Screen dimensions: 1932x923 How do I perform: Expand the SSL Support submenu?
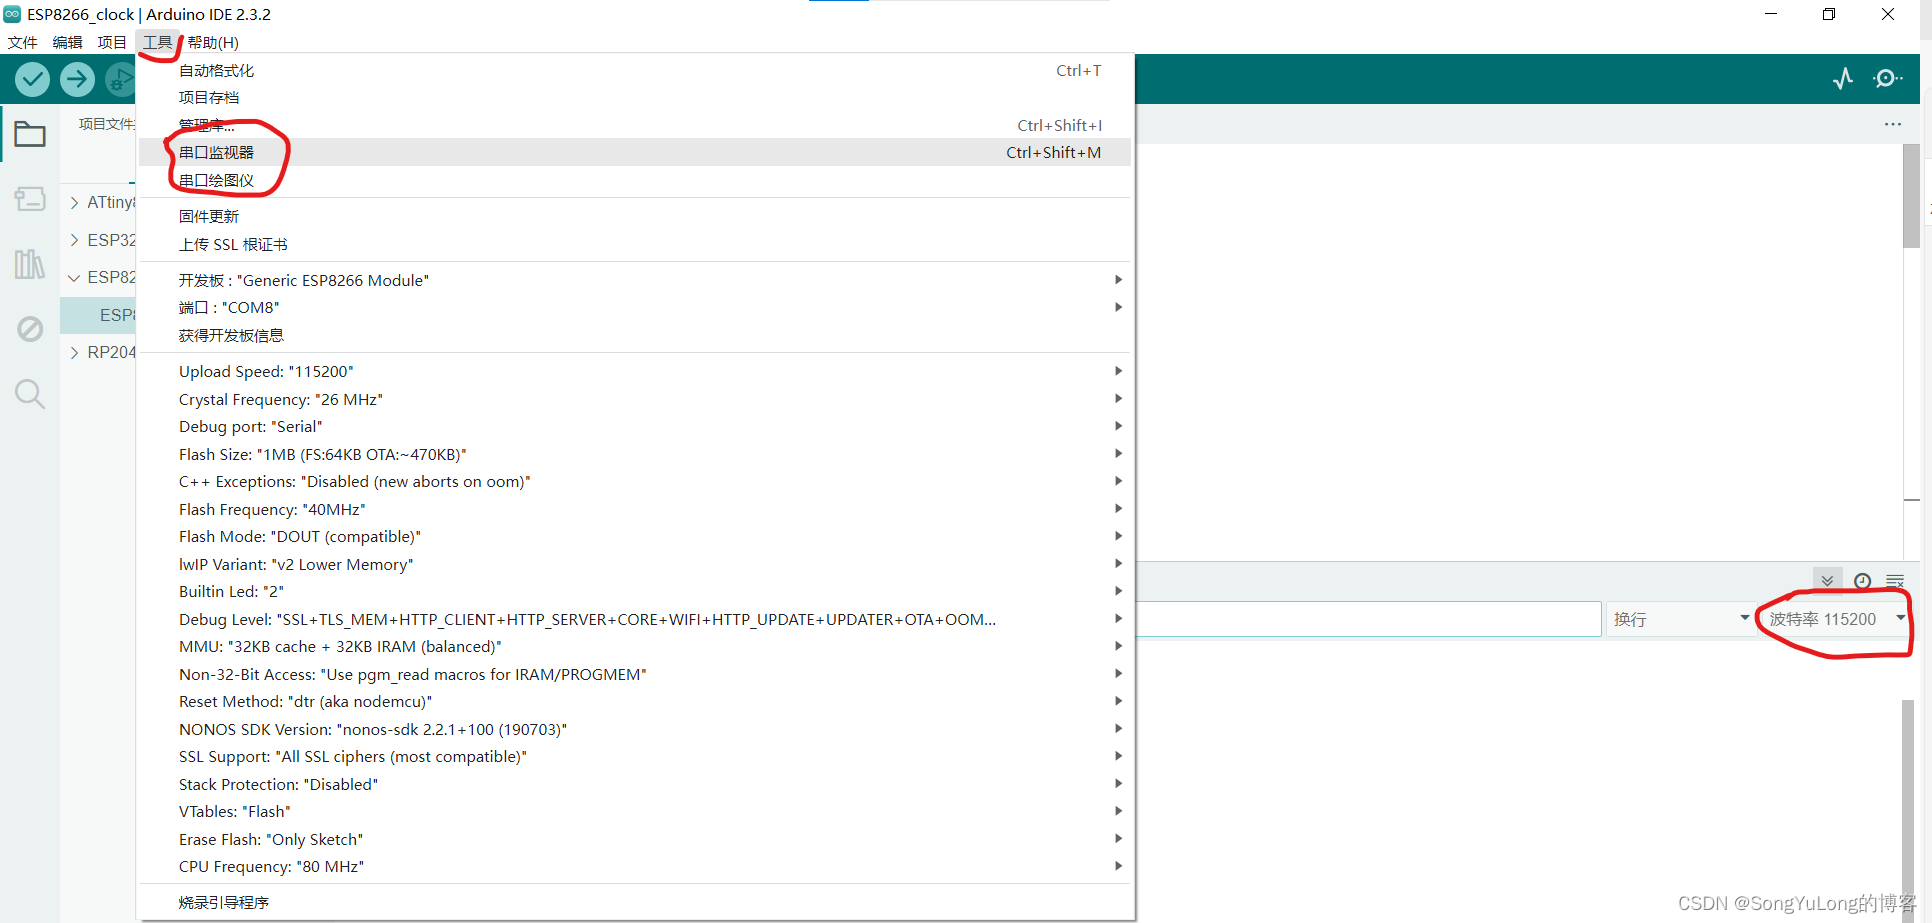635,756
